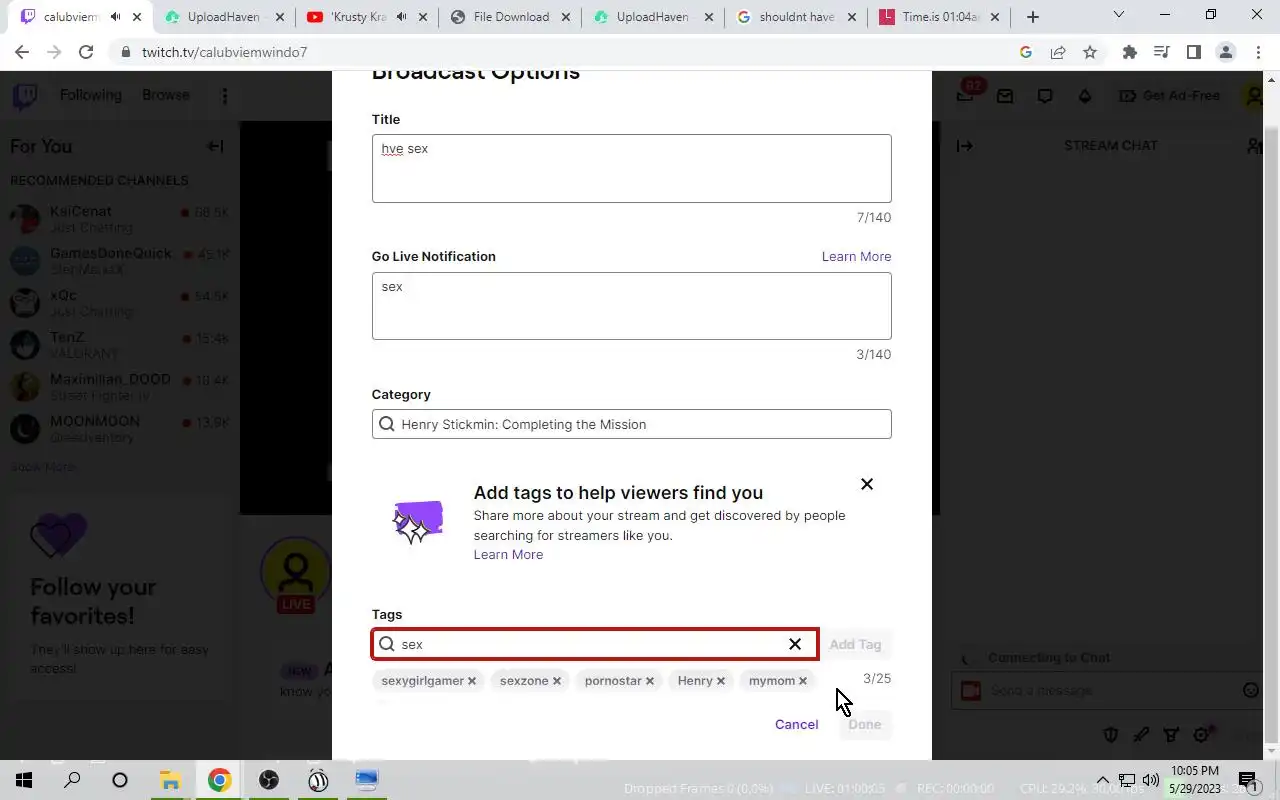The height and width of the screenshot is (800, 1280).
Task: Remove the sexygirlgamer tag
Action: click(472, 681)
